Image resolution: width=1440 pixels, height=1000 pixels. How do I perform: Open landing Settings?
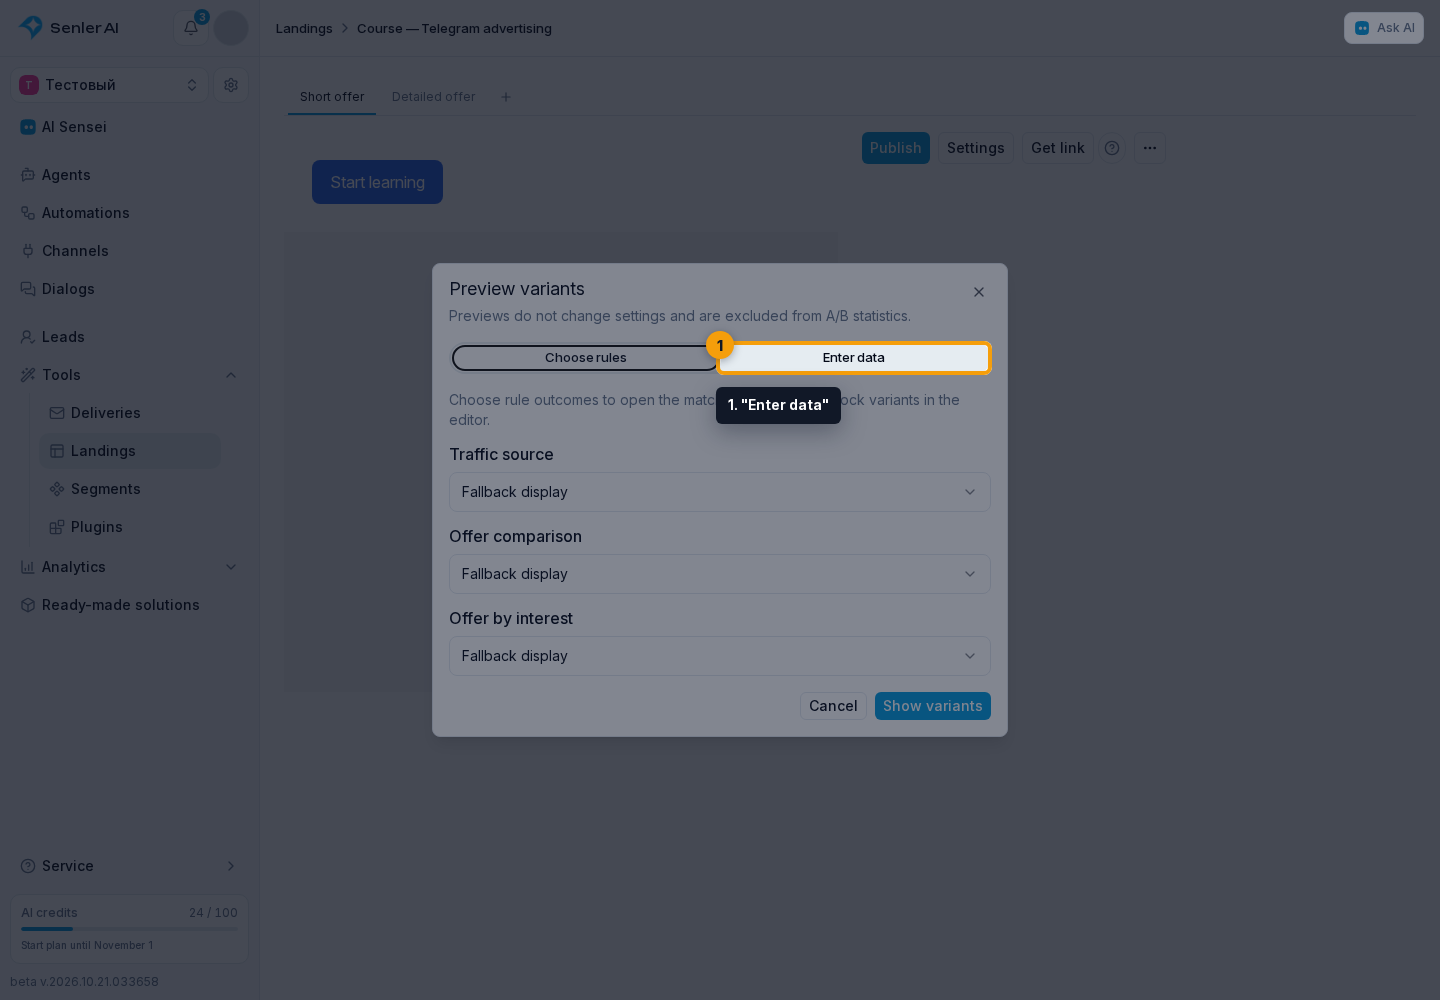pyautogui.click(x=976, y=148)
